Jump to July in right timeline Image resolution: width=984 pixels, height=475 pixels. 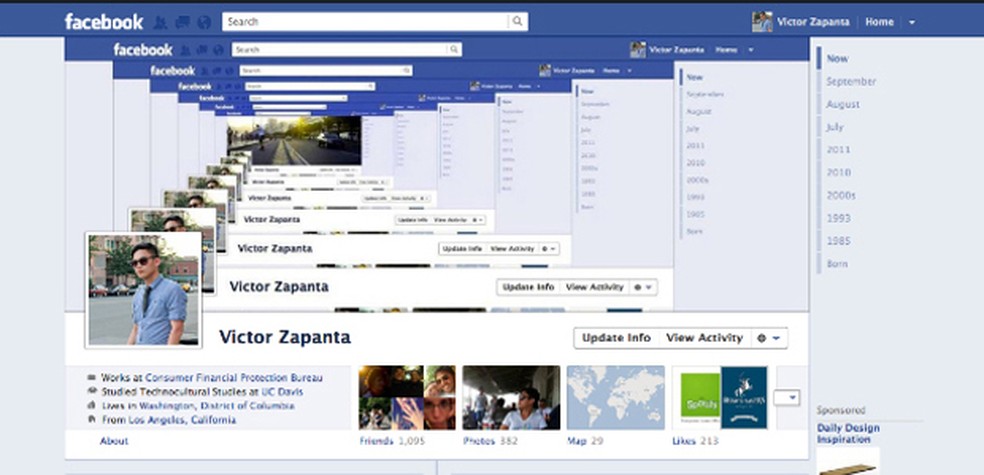(835, 127)
